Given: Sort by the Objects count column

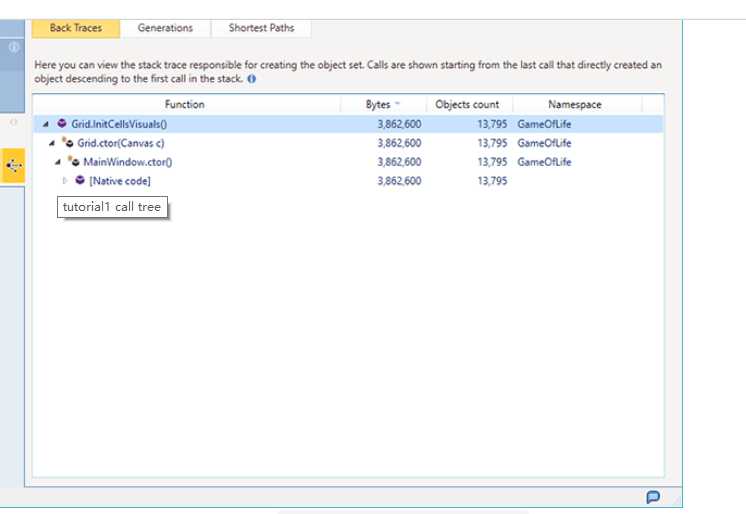Looking at the screenshot, I should click(x=467, y=104).
